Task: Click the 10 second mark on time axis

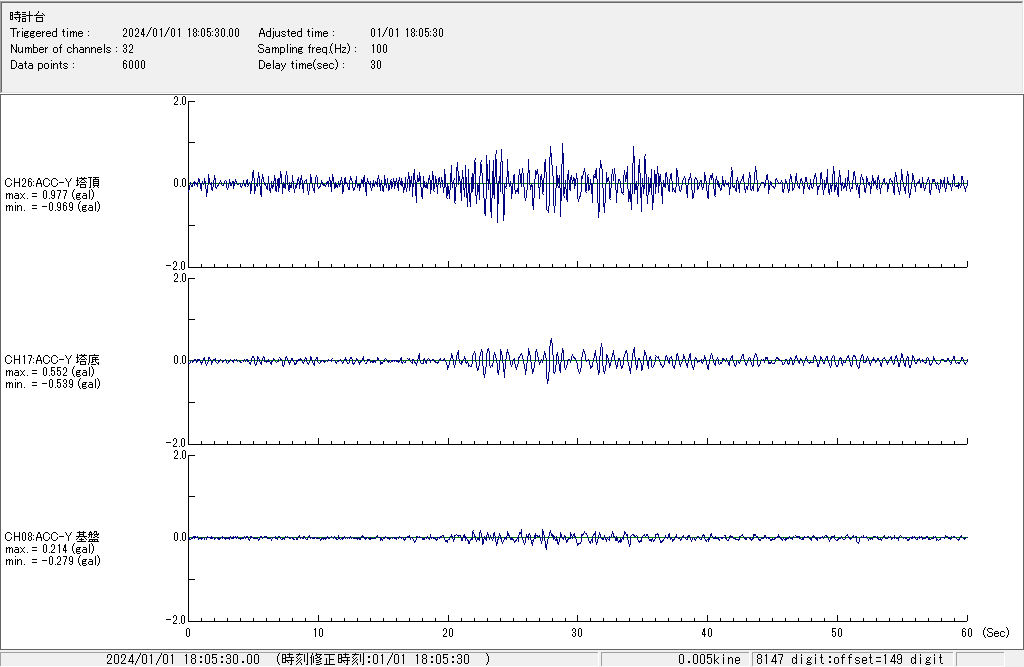Action: (x=318, y=633)
